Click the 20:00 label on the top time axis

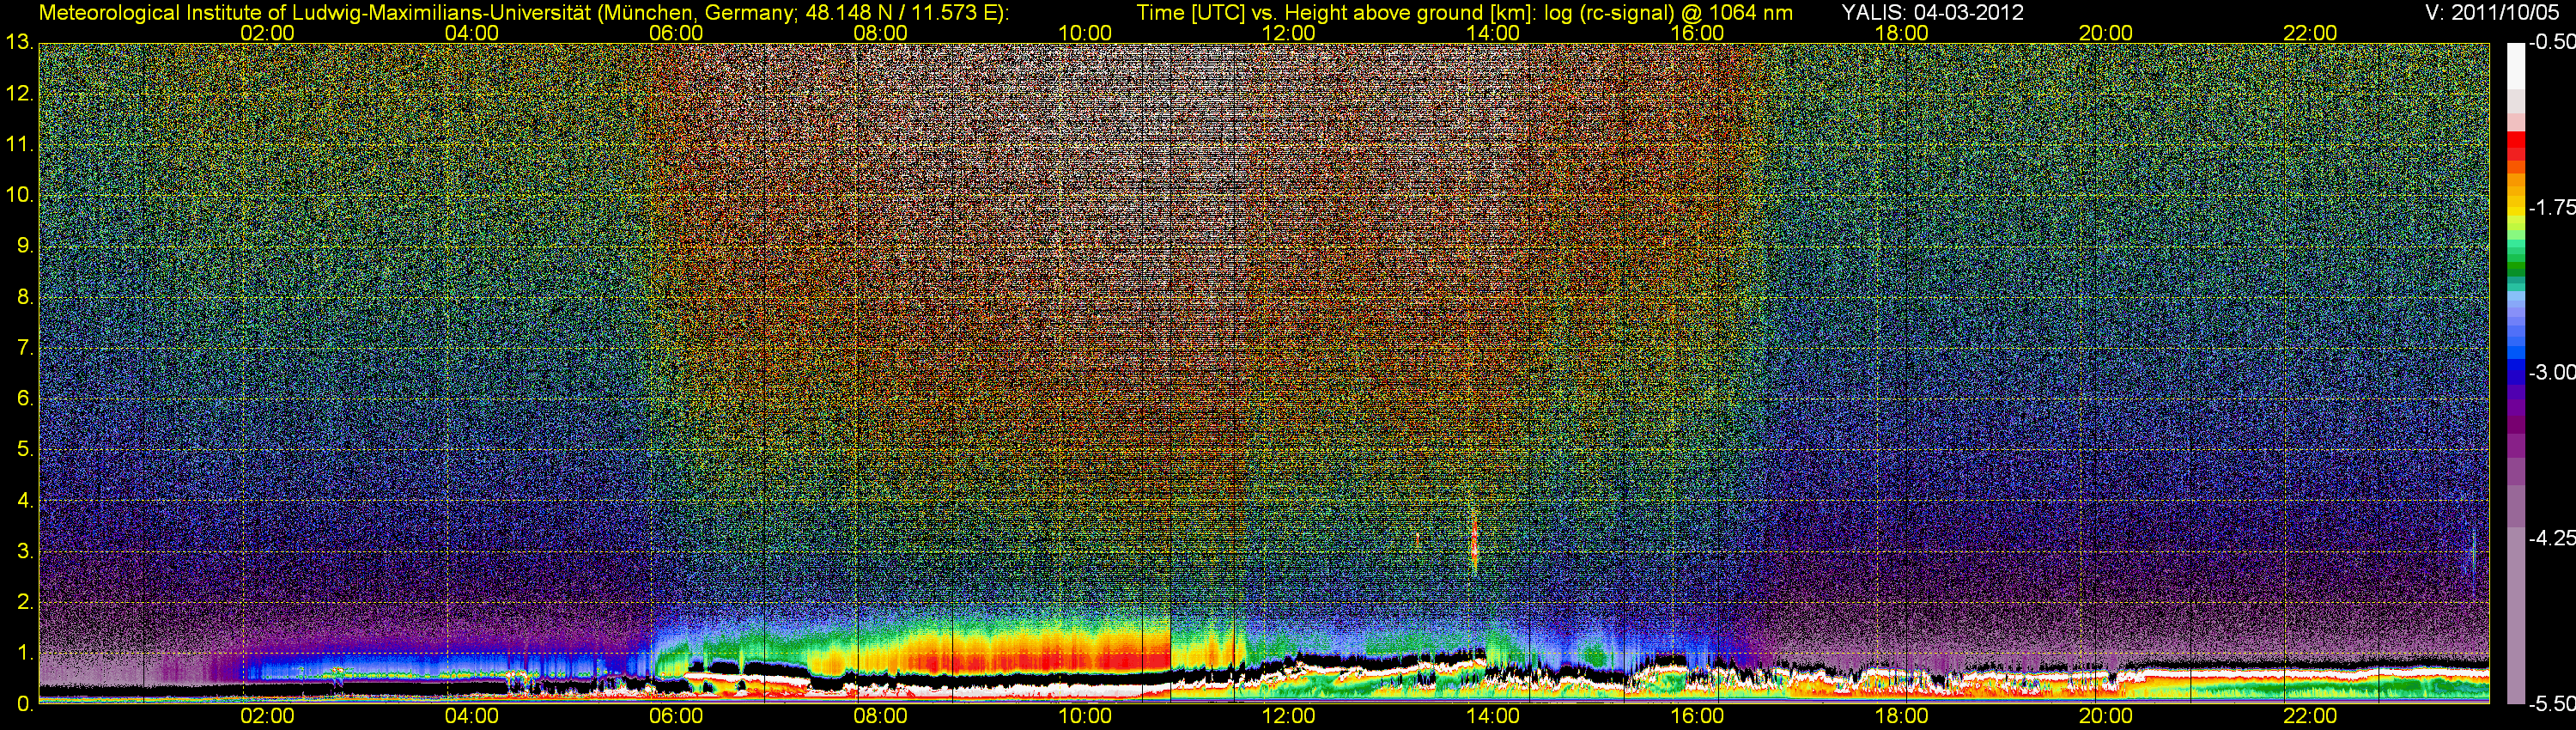(2105, 33)
